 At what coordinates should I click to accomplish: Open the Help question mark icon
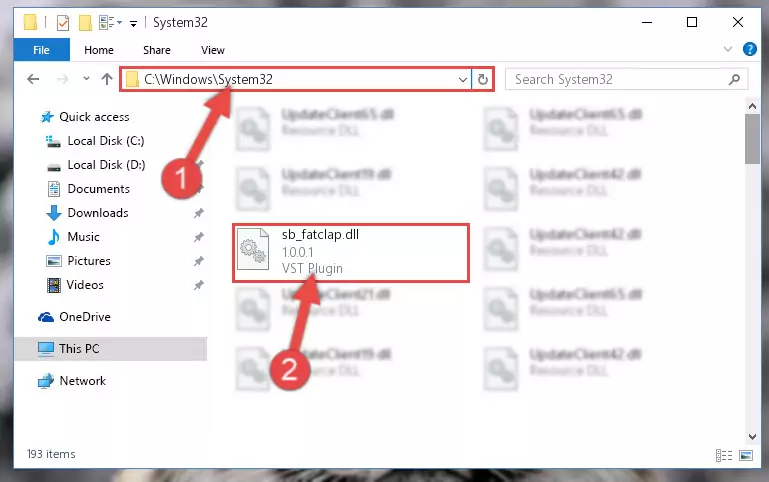click(749, 49)
